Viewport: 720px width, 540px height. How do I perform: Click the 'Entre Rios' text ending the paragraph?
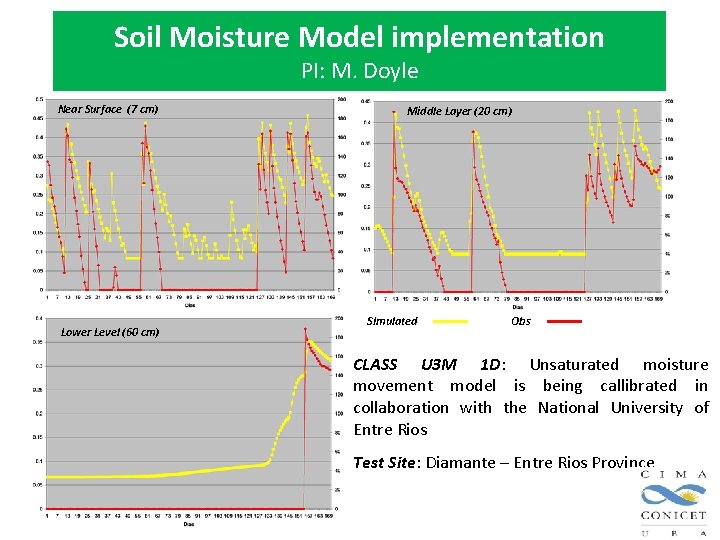[390, 430]
